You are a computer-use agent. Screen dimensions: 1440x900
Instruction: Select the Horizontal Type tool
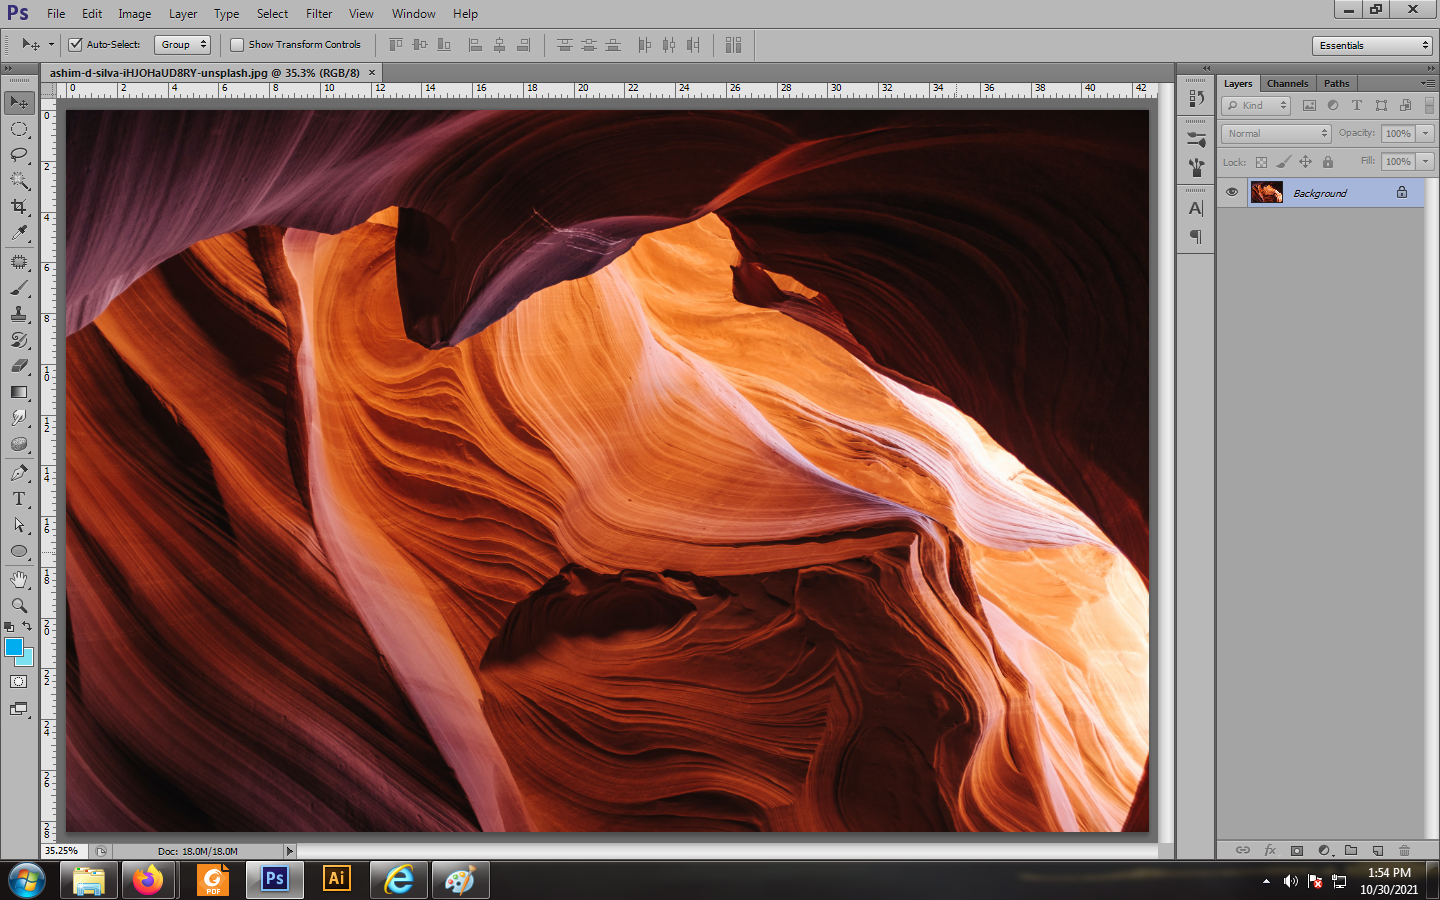point(19,499)
